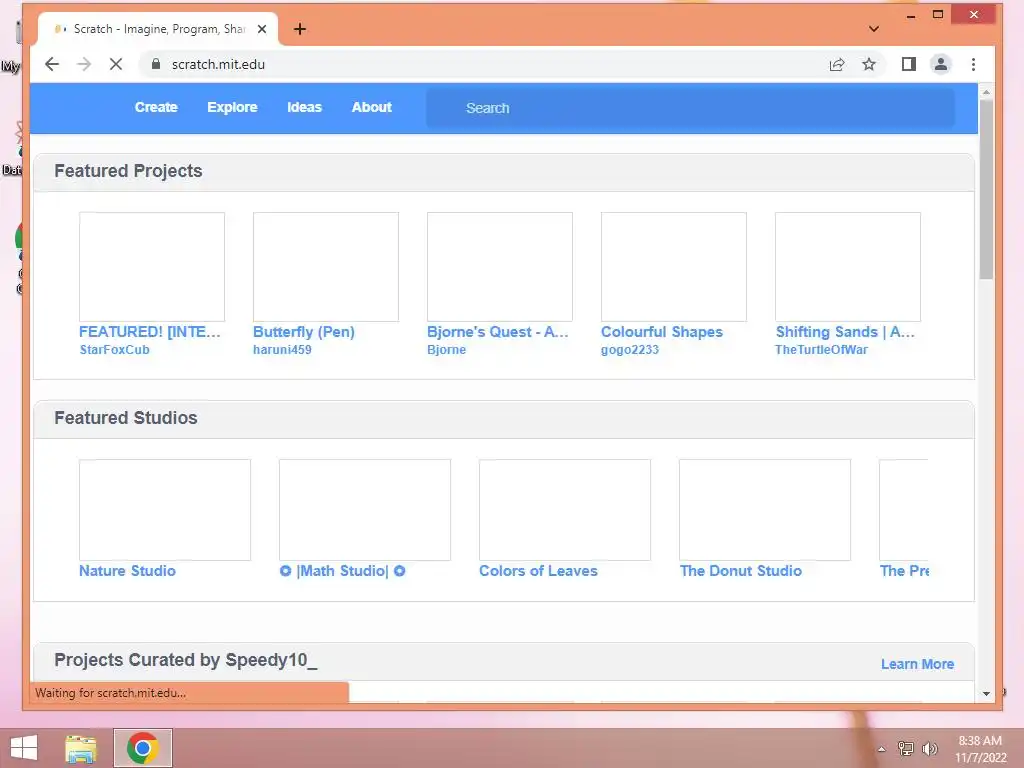1024x768 pixels.
Task: Open Nature Studio link
Action: coord(127,571)
